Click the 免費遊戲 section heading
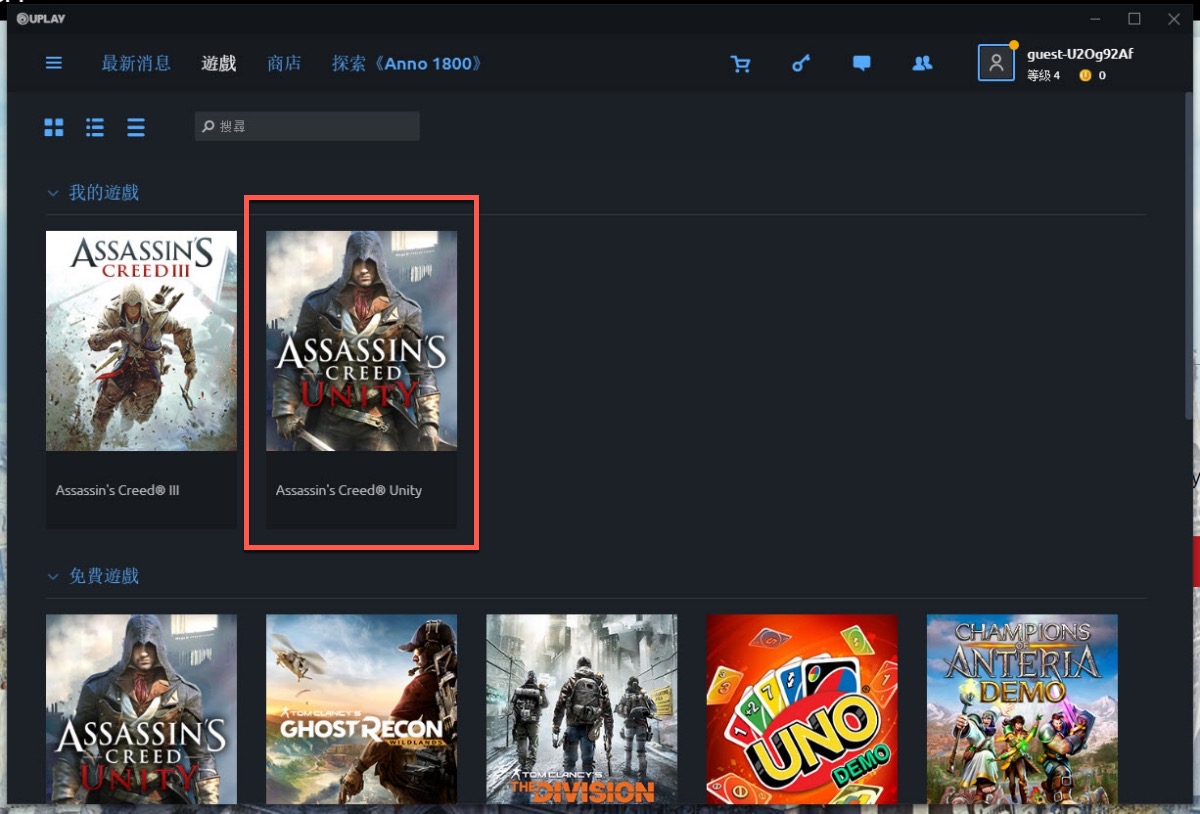This screenshot has width=1200, height=814. point(104,577)
